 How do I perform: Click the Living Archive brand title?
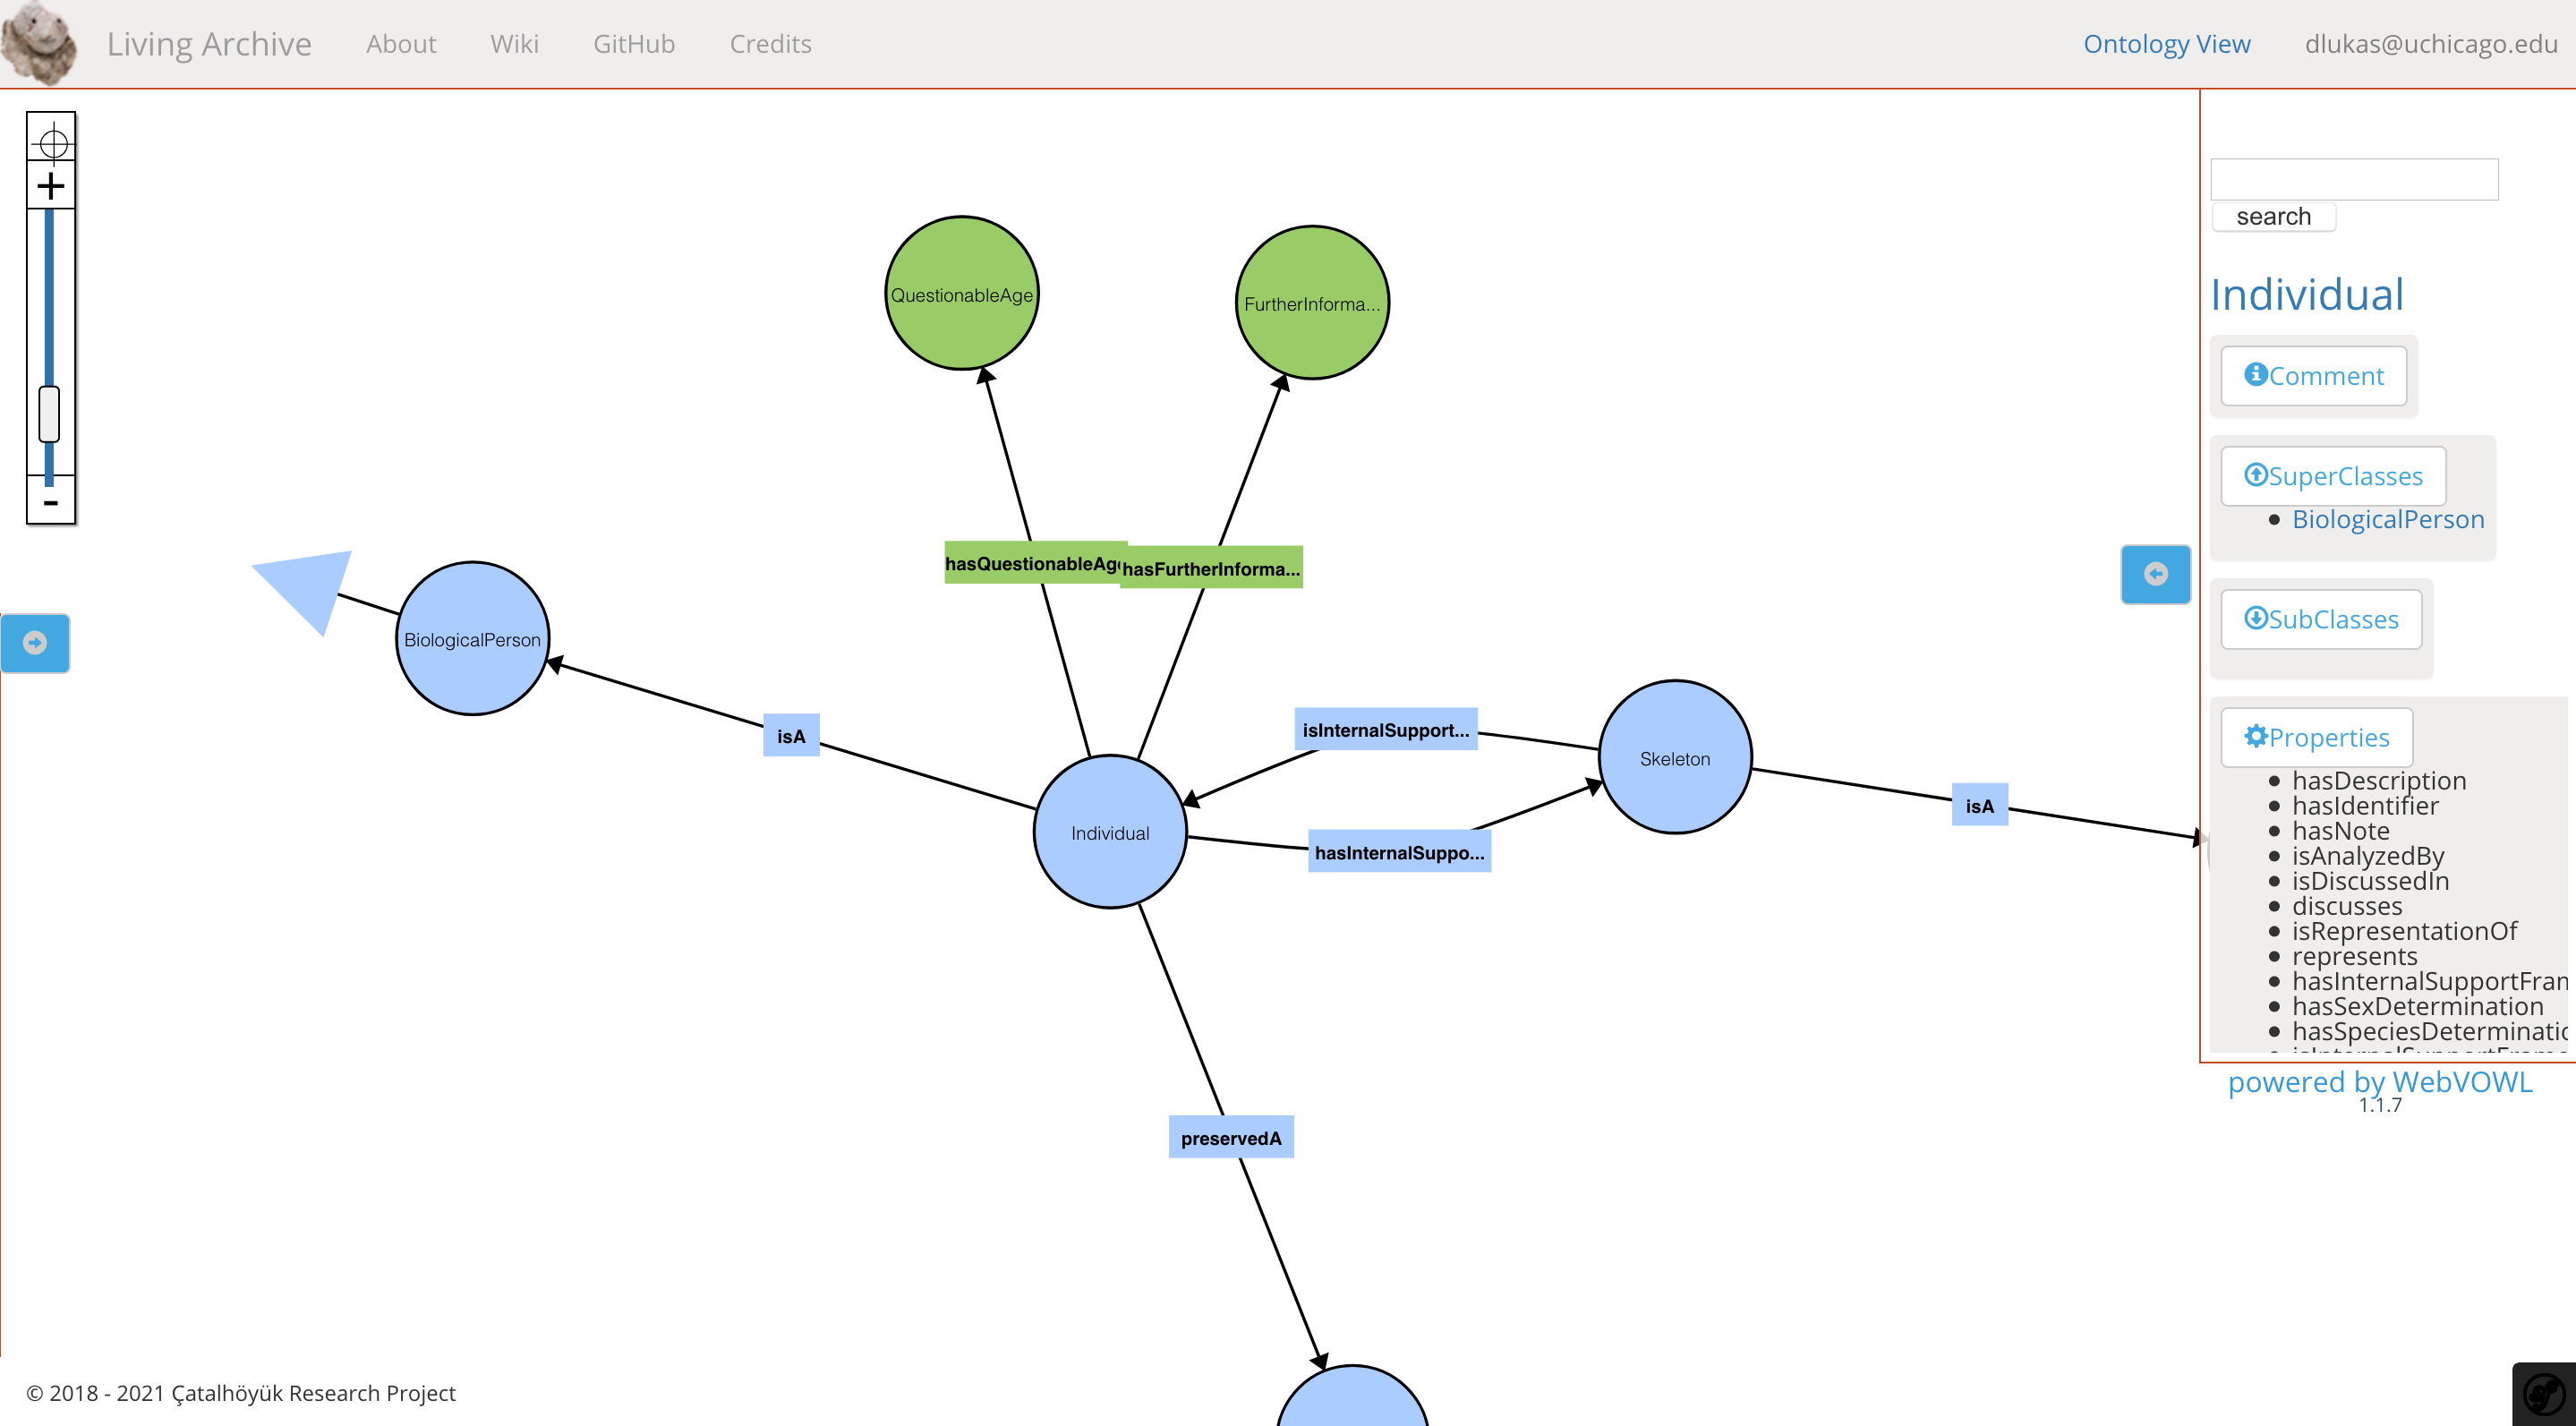click(209, 44)
